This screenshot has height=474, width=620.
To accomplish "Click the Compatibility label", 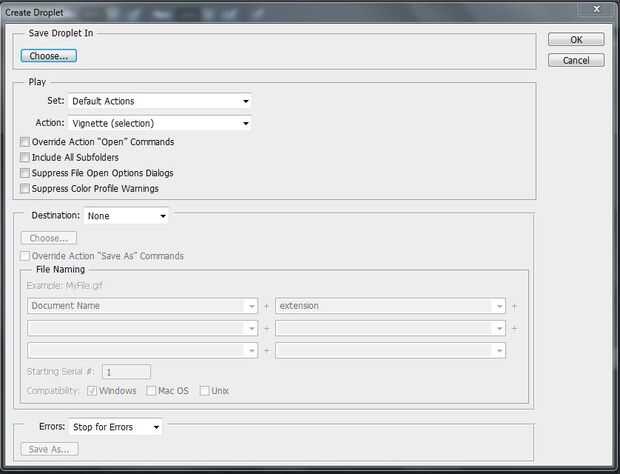I will pyautogui.click(x=53, y=391).
